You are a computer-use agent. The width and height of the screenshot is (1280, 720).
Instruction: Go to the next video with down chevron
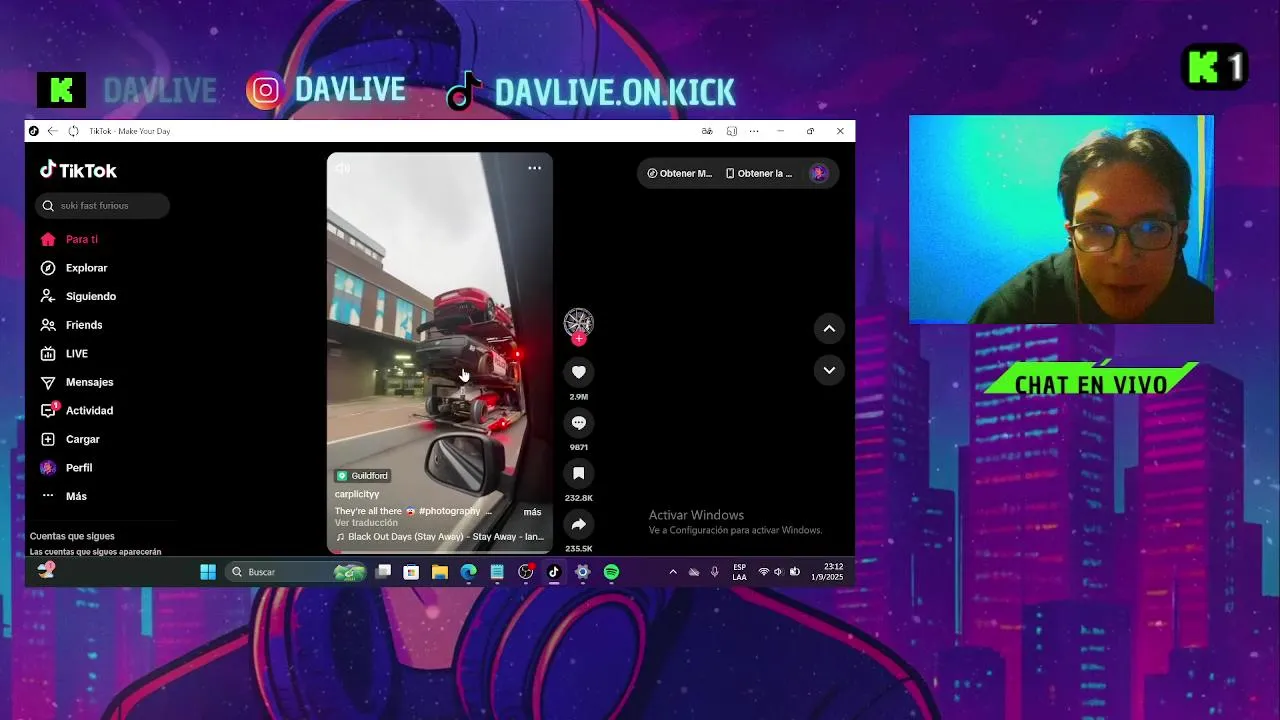coord(829,370)
